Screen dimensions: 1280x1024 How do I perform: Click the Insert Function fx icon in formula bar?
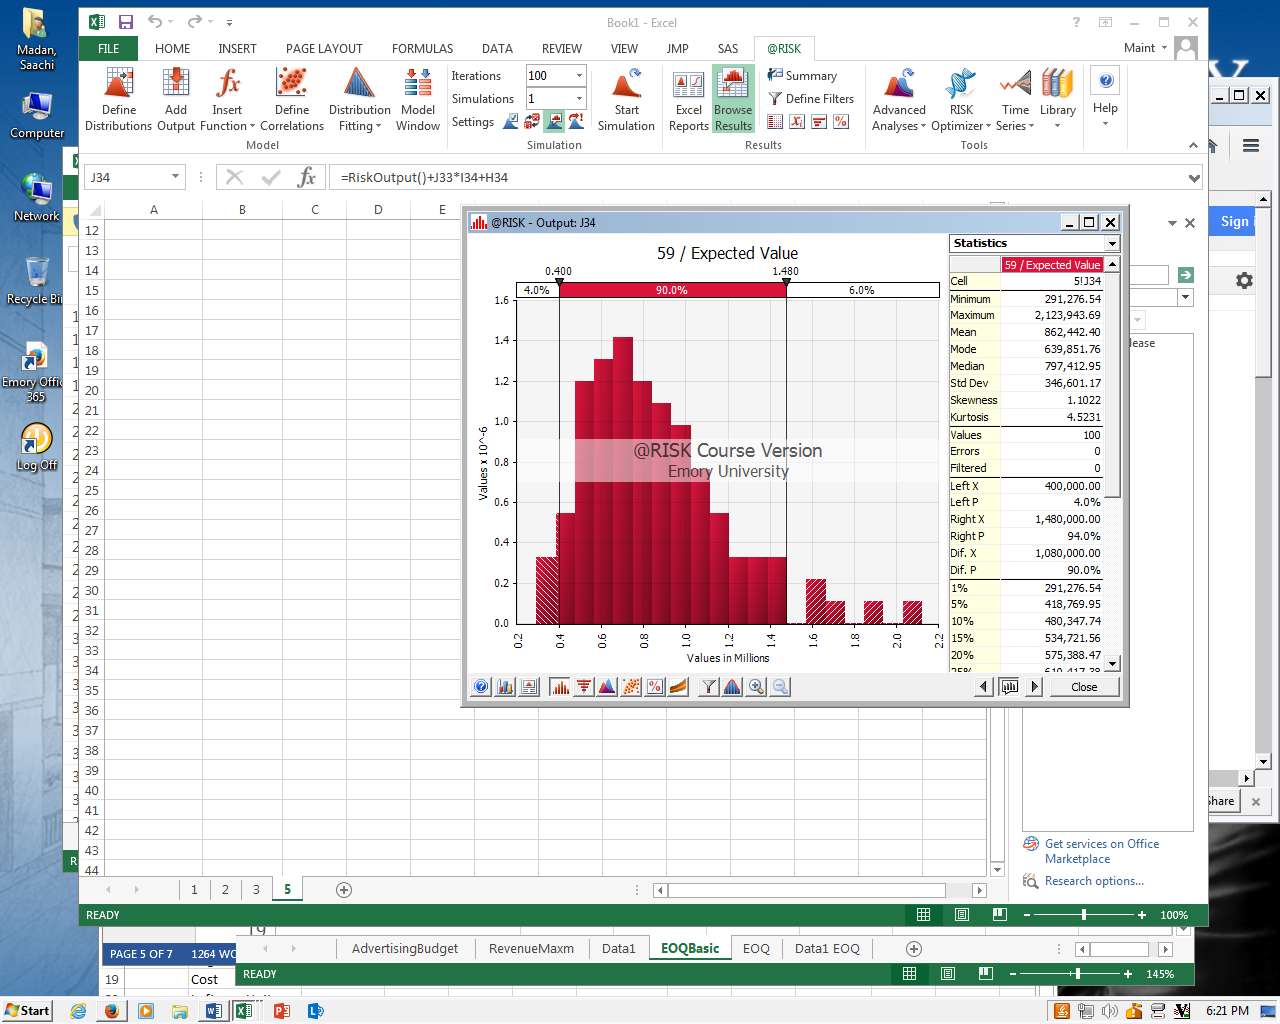307,177
